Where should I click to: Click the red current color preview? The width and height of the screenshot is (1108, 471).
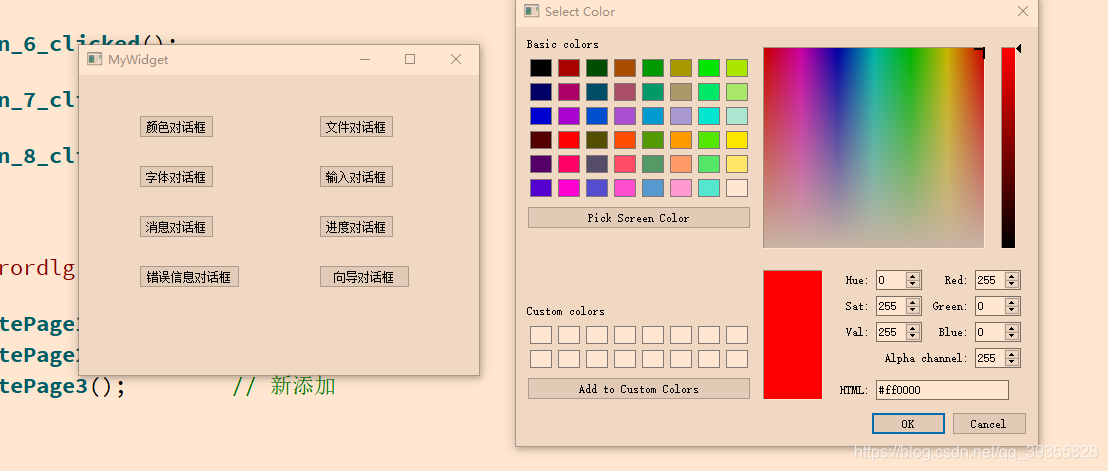(792, 334)
